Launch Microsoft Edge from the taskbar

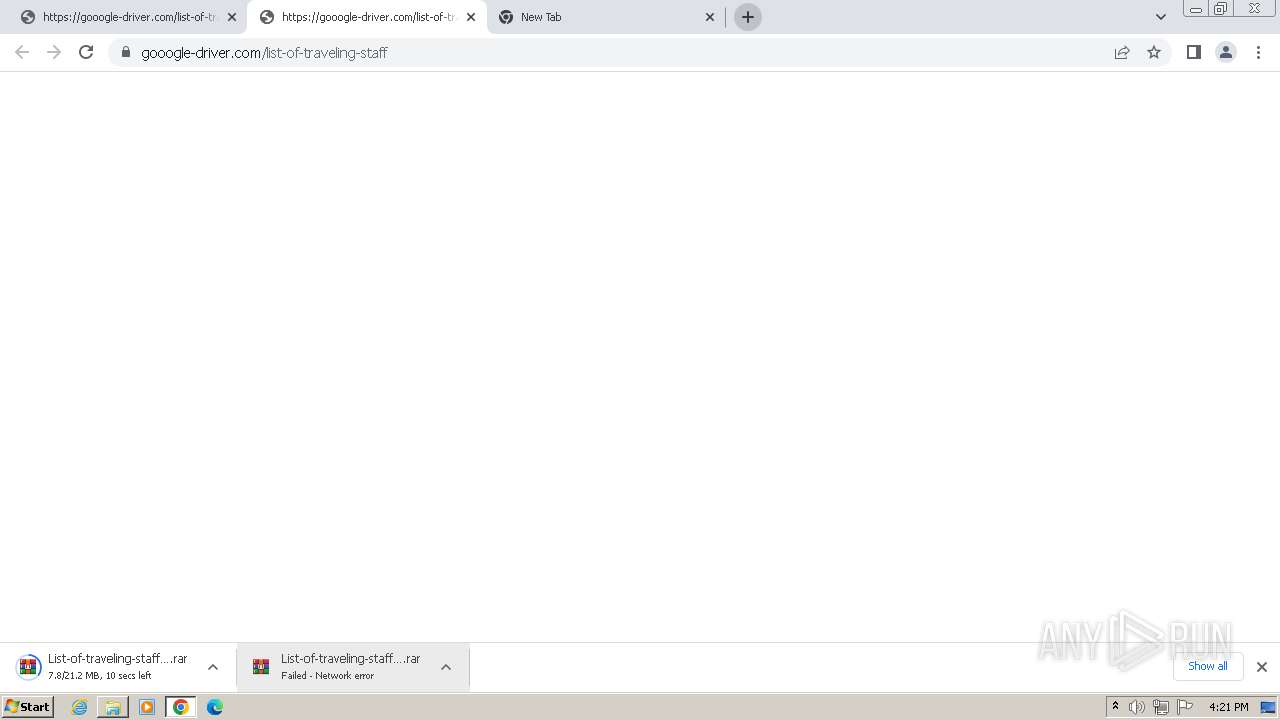tap(215, 707)
